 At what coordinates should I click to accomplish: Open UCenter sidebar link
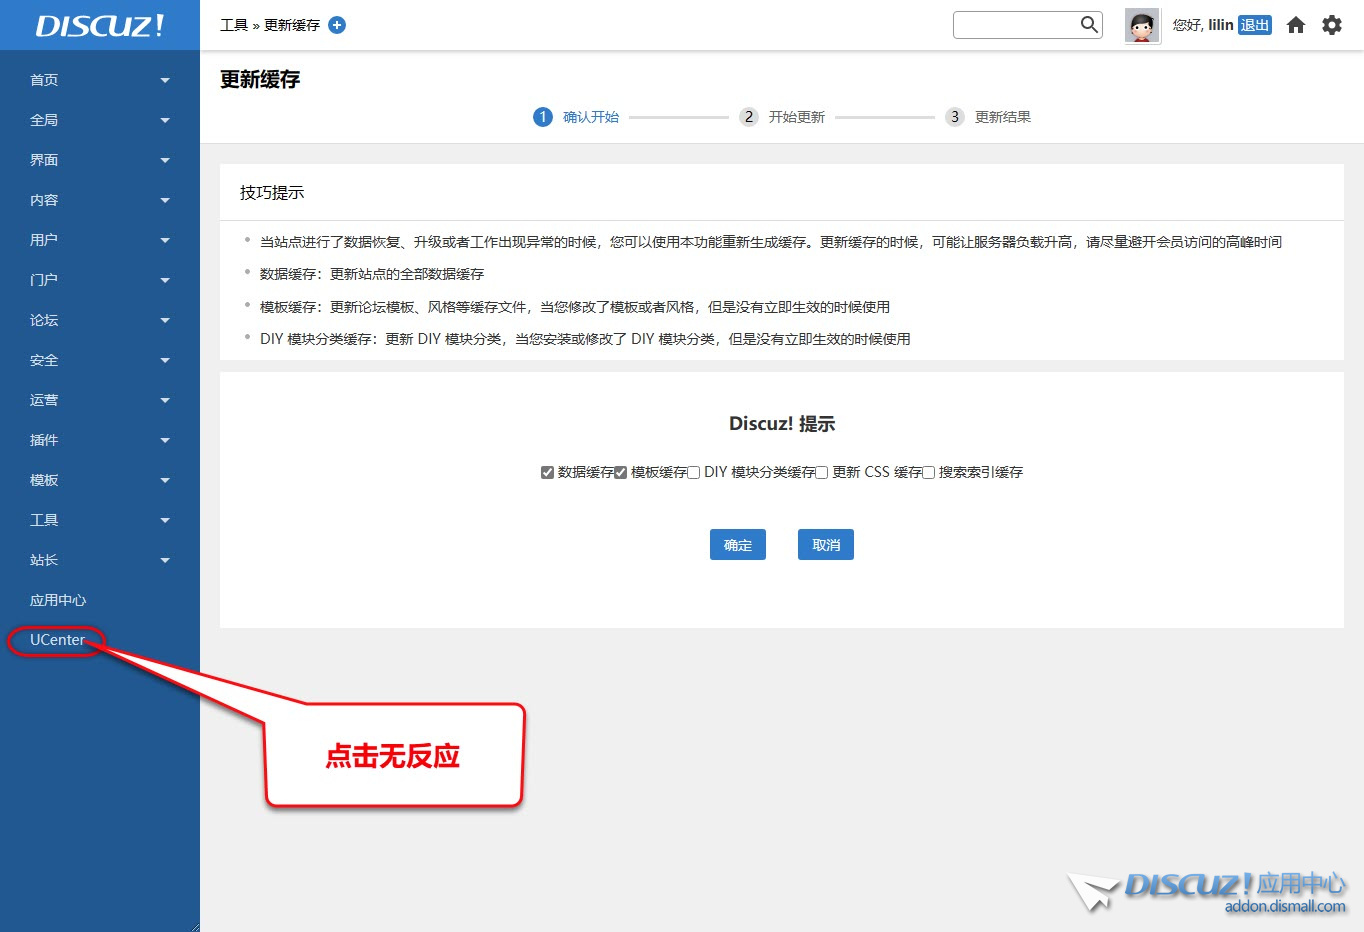[57, 640]
